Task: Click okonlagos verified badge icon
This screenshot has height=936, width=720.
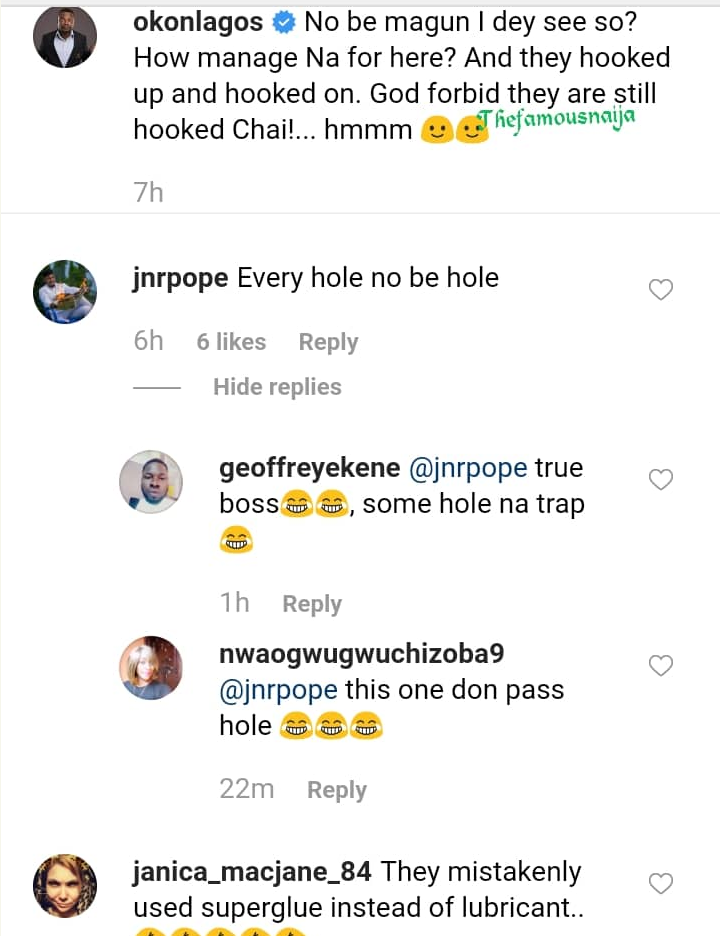Action: click(x=284, y=22)
